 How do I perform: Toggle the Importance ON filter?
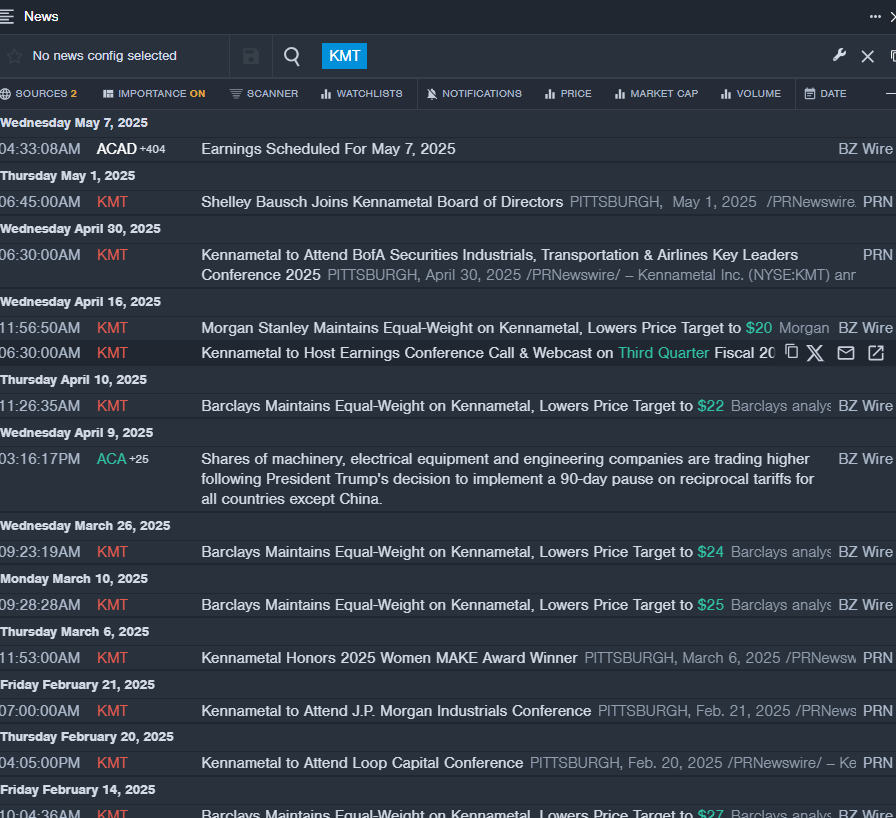(154, 94)
